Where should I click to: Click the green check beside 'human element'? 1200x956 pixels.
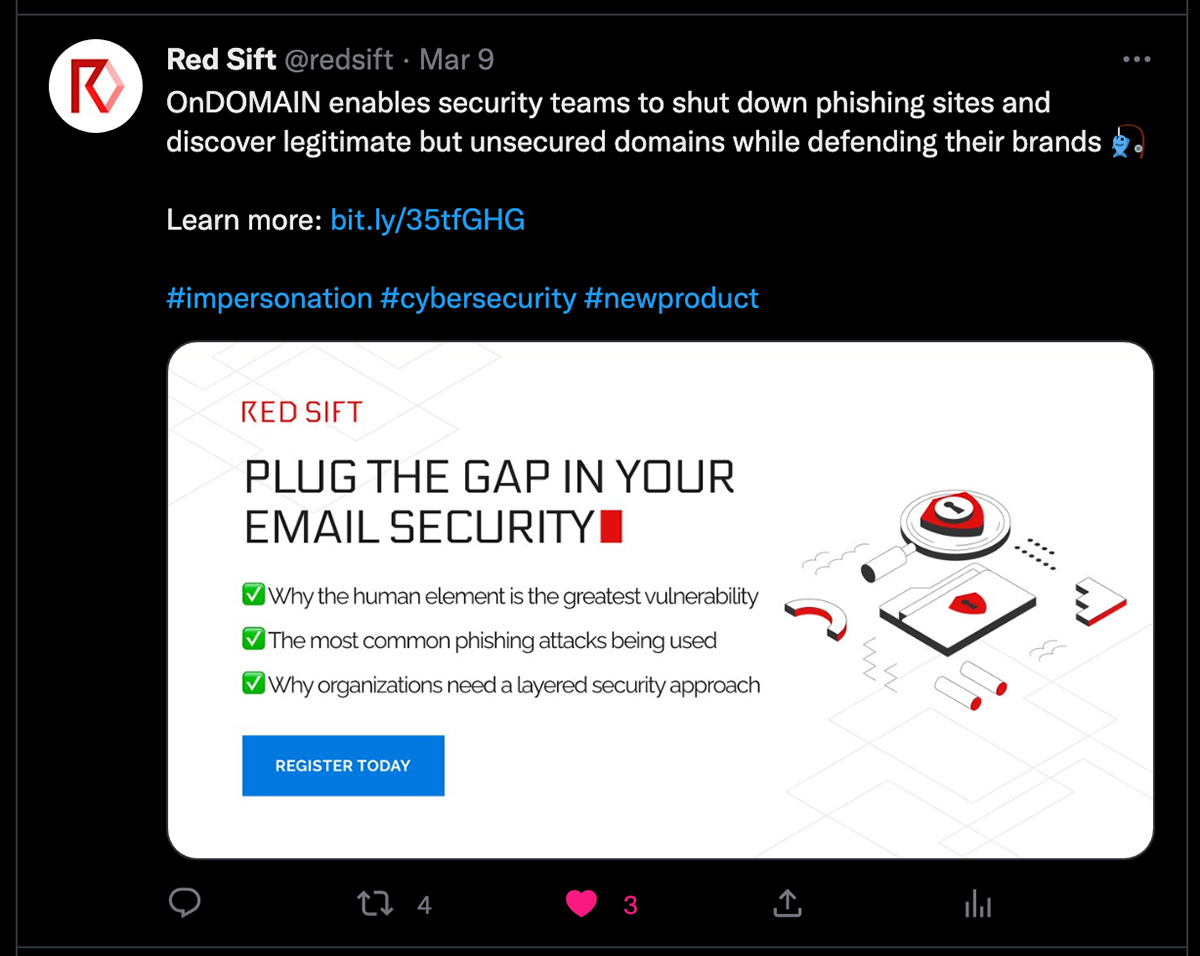tap(253, 595)
